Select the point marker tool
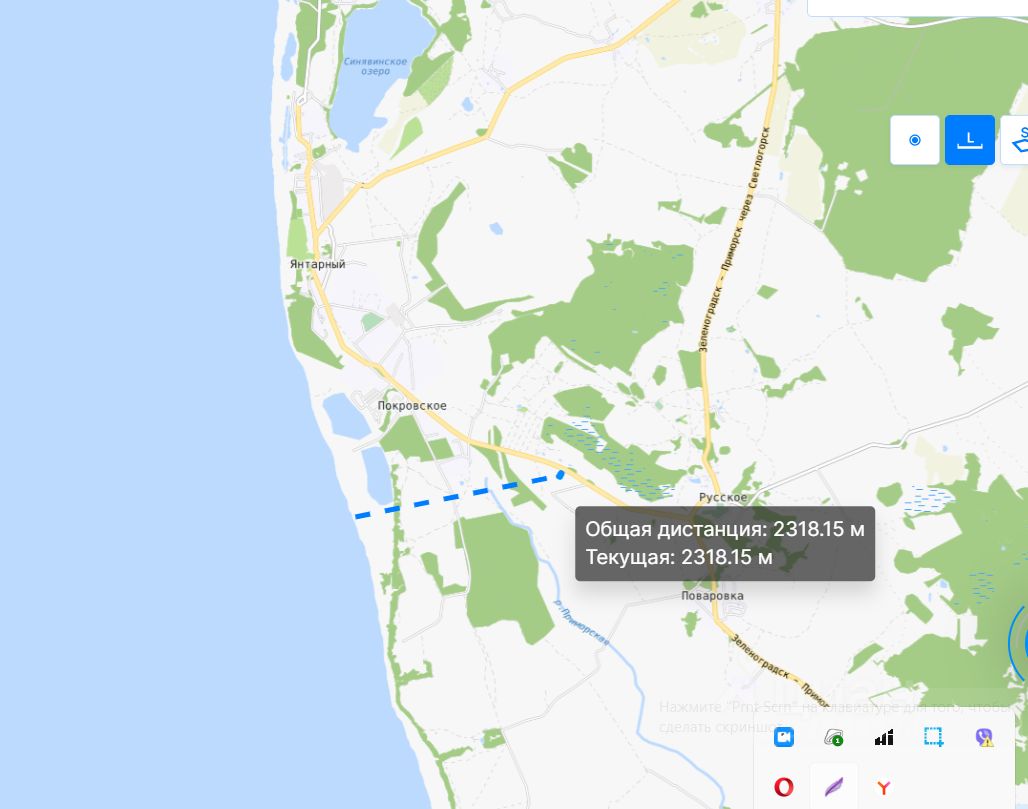 [915, 140]
